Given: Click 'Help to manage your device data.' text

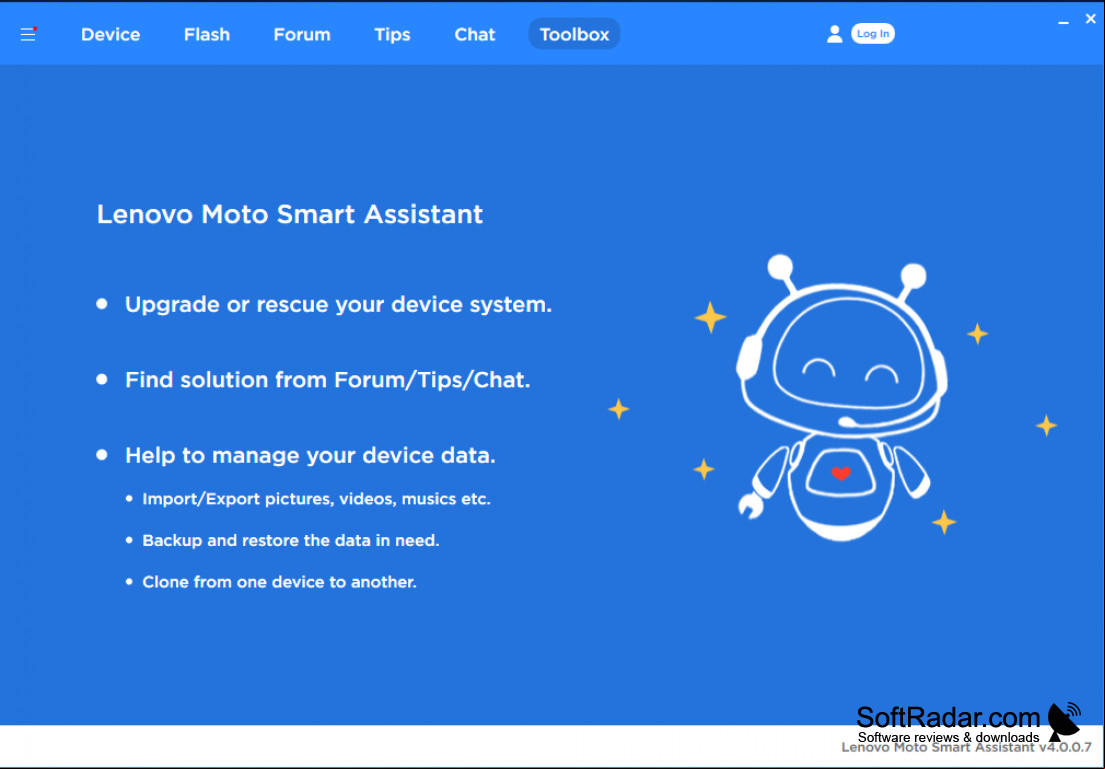Looking at the screenshot, I should click(310, 455).
